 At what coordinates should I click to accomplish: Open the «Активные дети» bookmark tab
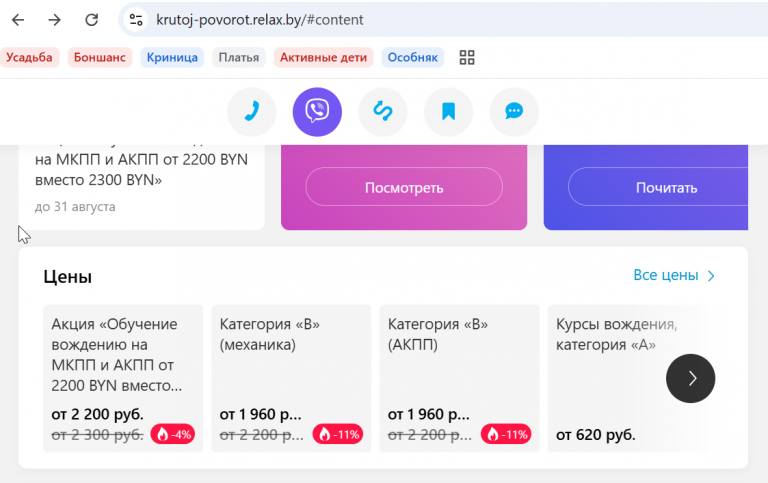coord(323,57)
